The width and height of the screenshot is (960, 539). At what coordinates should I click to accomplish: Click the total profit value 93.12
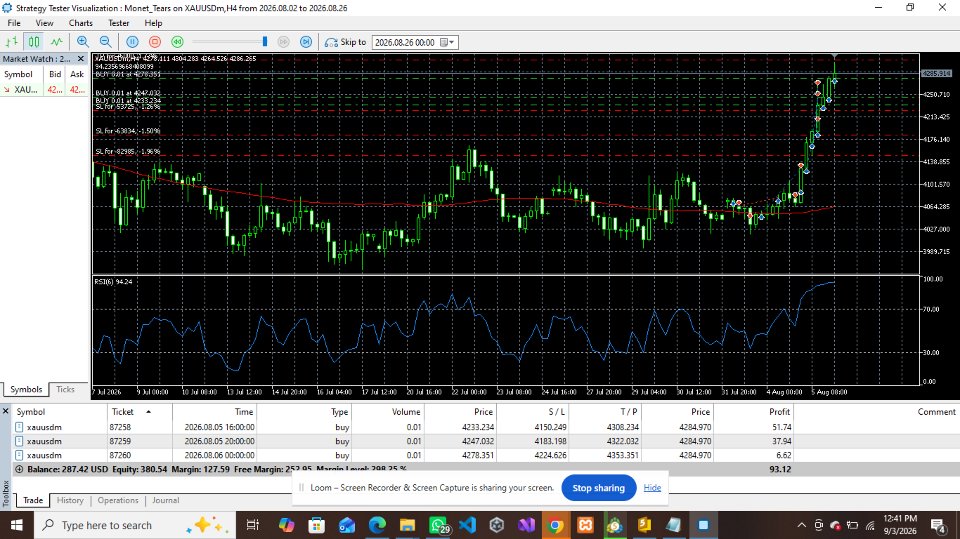(780, 469)
